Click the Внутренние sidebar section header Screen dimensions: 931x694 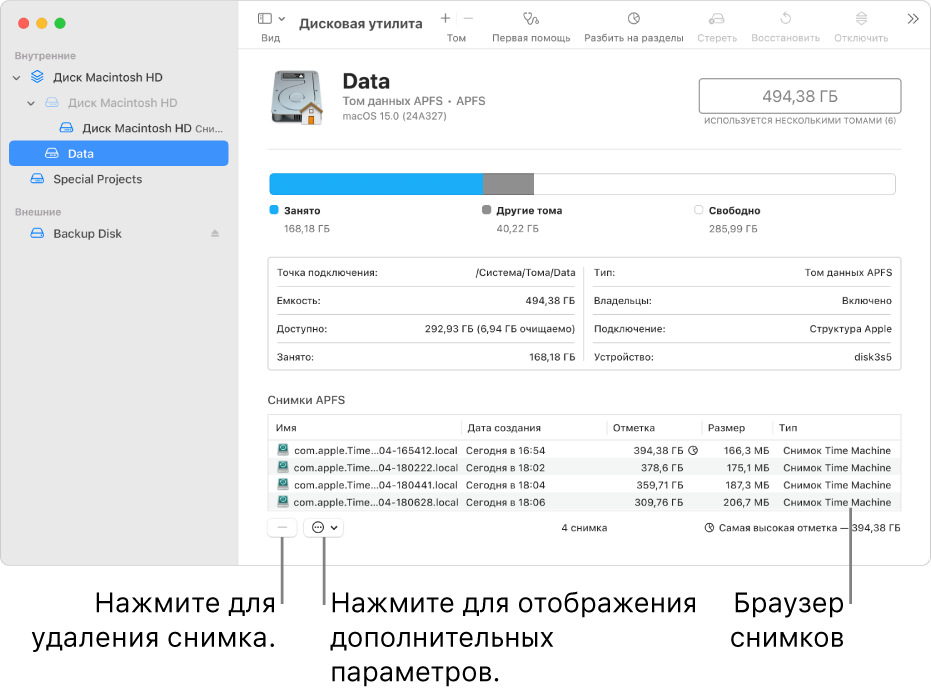click(x=45, y=56)
